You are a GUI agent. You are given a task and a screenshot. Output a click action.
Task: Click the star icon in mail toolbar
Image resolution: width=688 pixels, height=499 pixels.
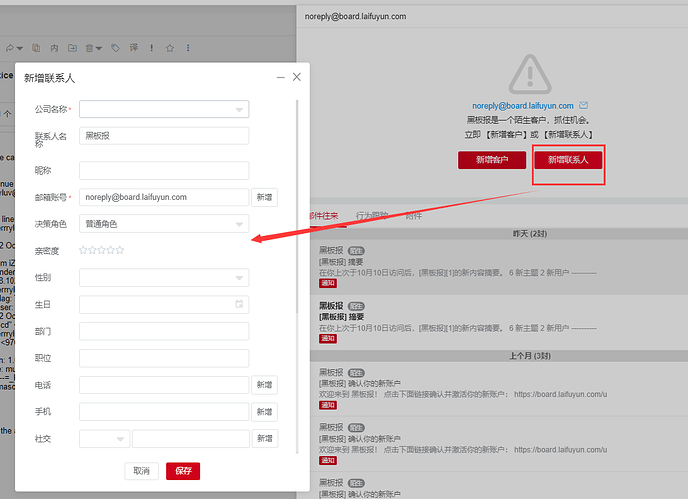pos(169,47)
